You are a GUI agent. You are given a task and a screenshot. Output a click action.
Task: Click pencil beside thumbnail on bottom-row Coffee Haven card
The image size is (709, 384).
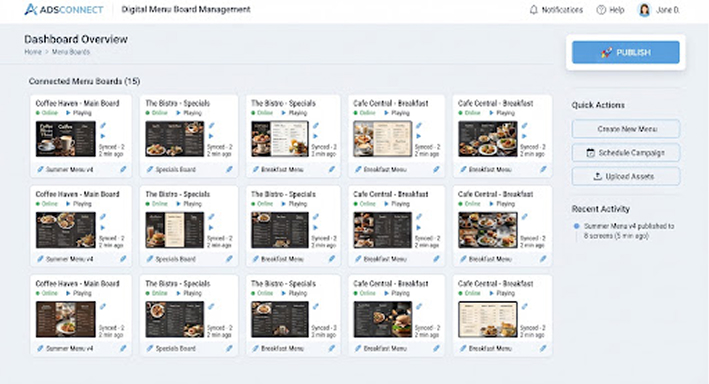tap(103, 307)
